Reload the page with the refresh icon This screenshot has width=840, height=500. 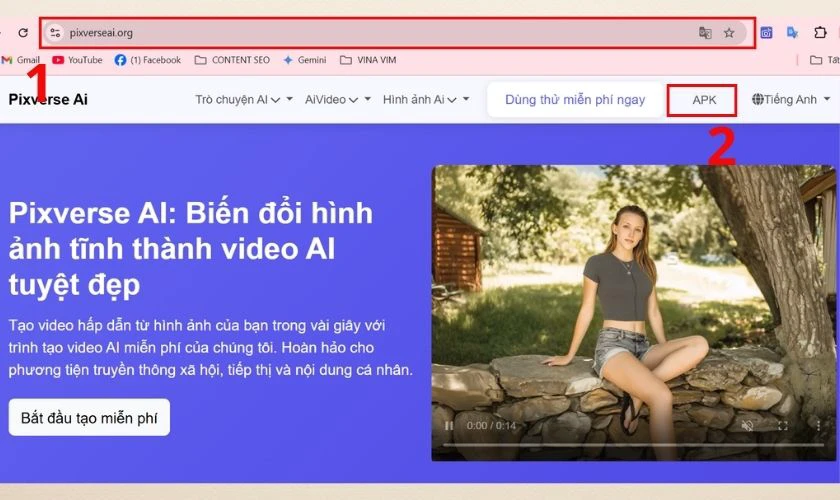point(23,33)
